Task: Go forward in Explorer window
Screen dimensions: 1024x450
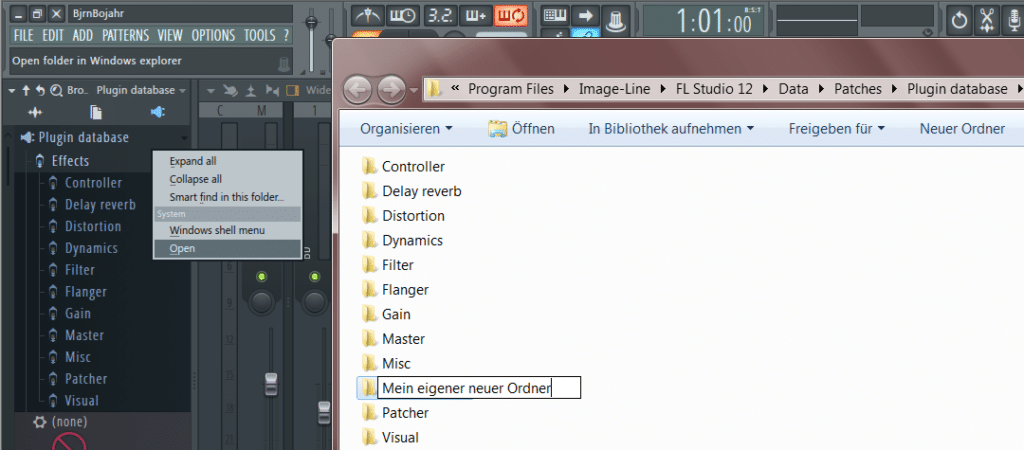Action: pyautogui.click(x=391, y=89)
